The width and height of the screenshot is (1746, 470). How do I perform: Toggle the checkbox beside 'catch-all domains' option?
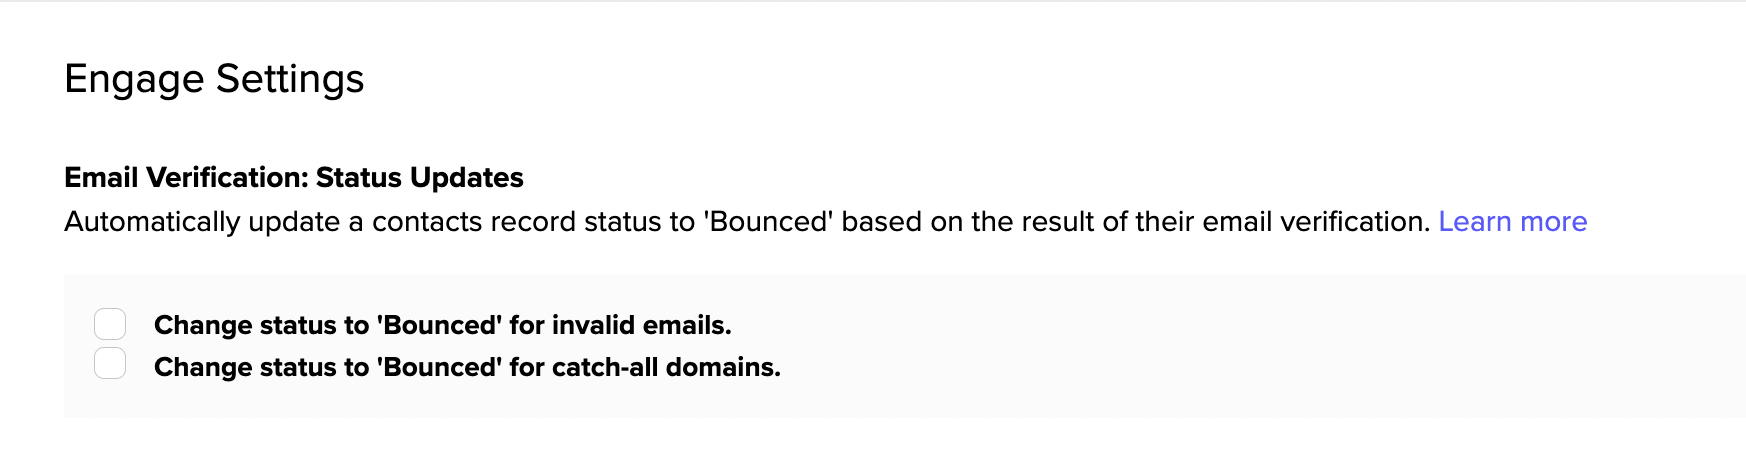(x=110, y=363)
